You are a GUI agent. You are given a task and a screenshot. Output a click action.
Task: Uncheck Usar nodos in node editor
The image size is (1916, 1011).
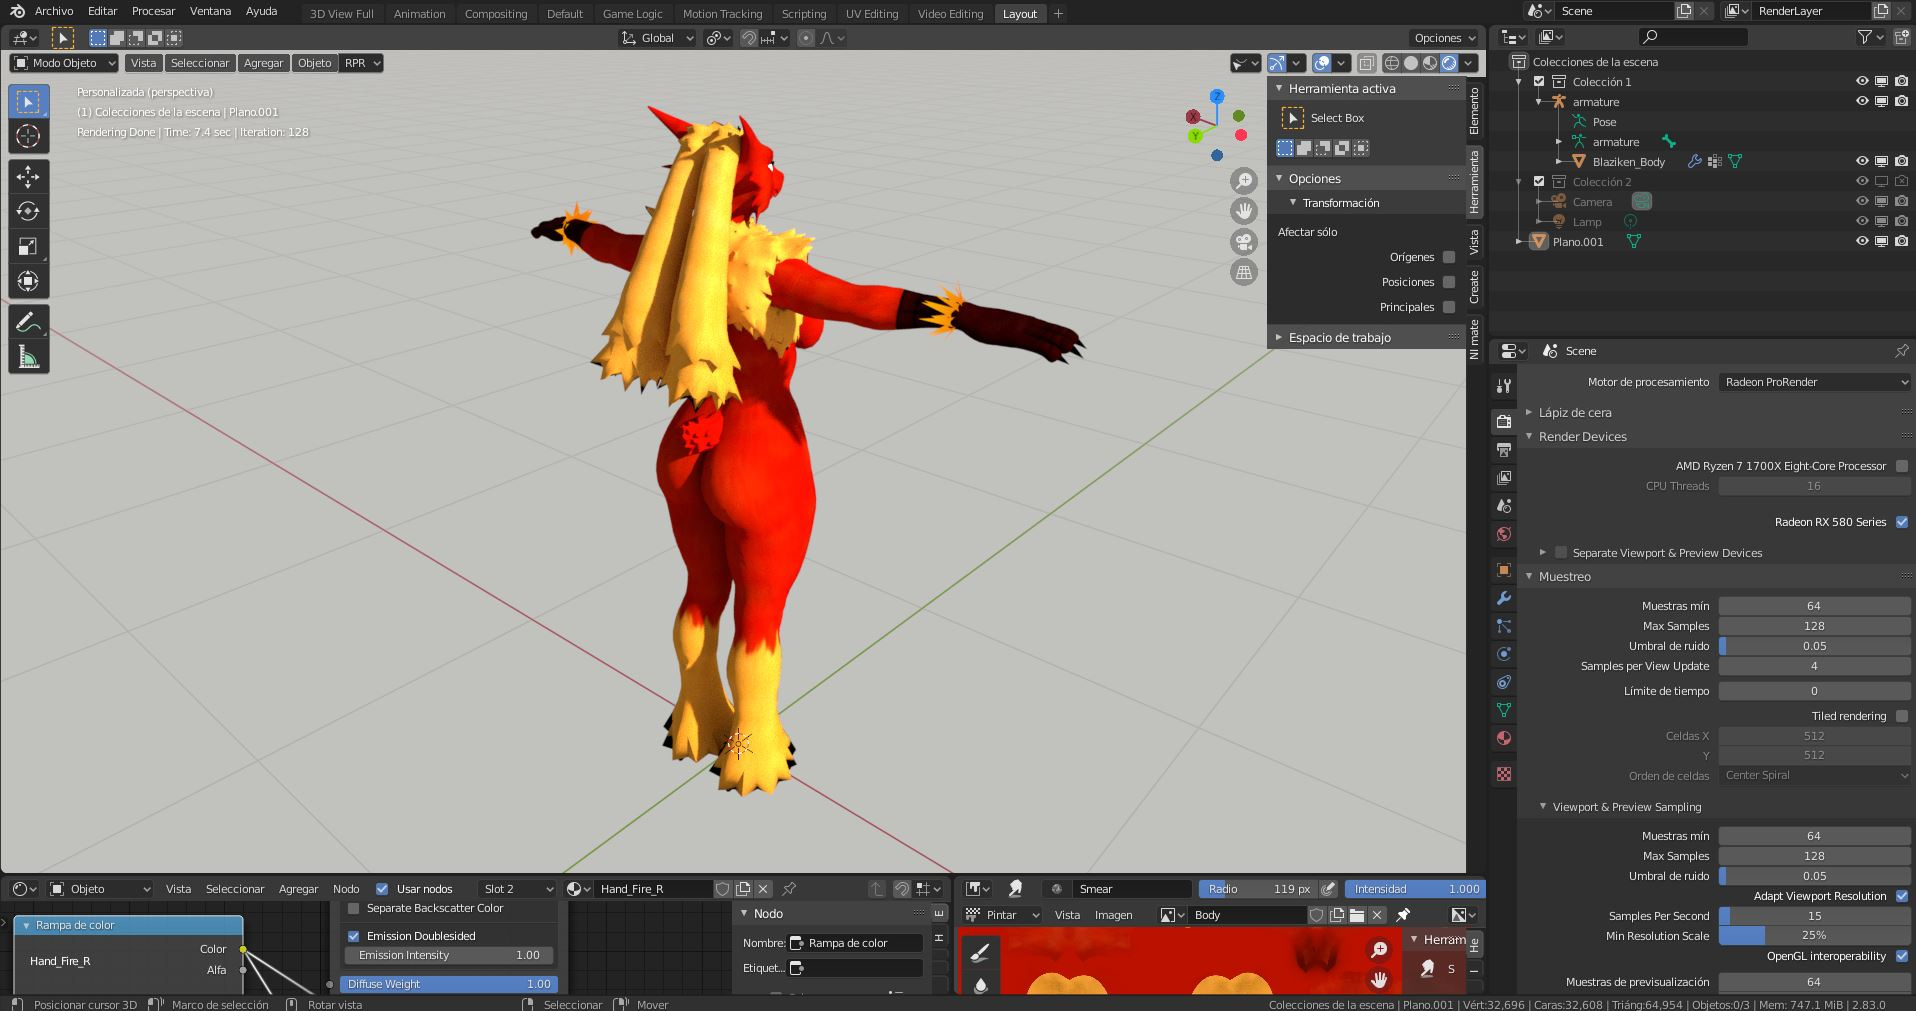tap(382, 889)
